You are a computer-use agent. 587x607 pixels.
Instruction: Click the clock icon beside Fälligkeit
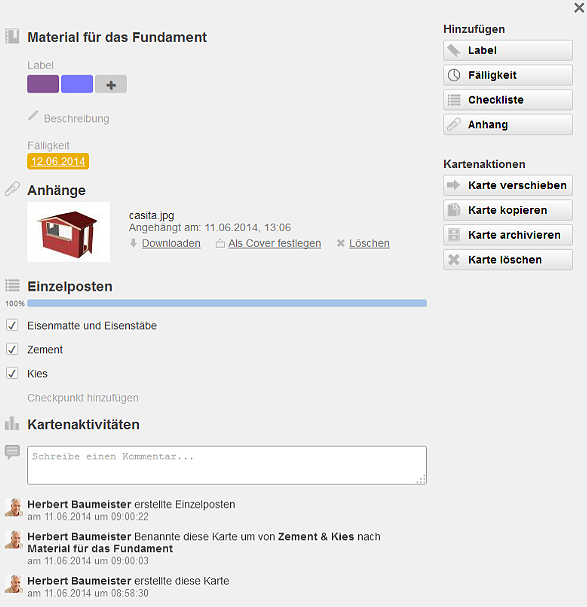(454, 75)
